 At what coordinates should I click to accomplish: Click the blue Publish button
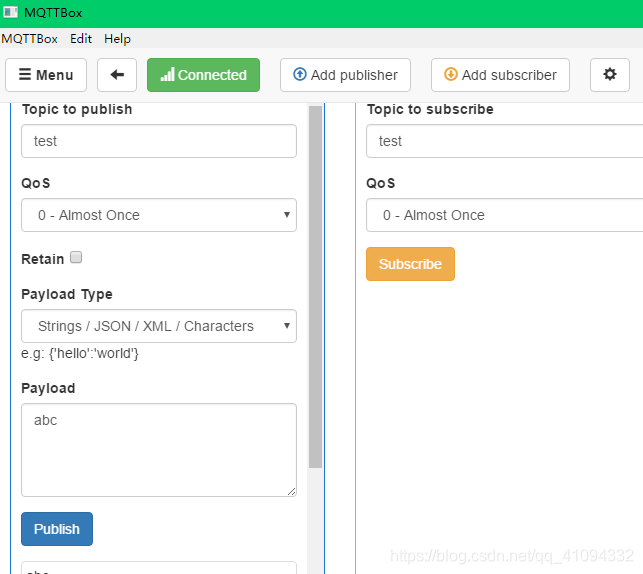tap(57, 529)
